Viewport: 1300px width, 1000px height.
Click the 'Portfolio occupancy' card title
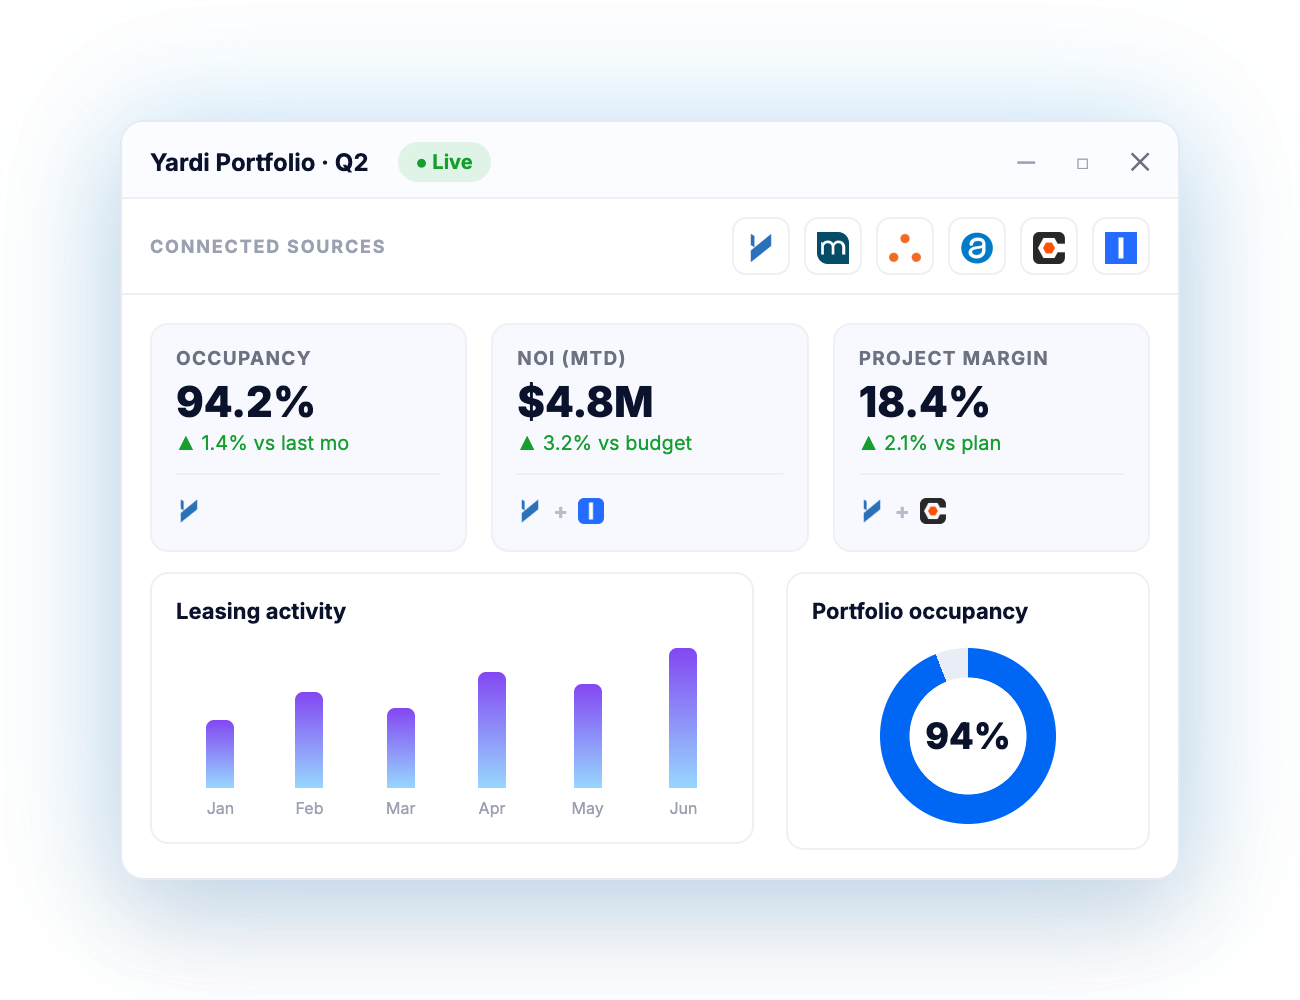pyautogui.click(x=920, y=611)
